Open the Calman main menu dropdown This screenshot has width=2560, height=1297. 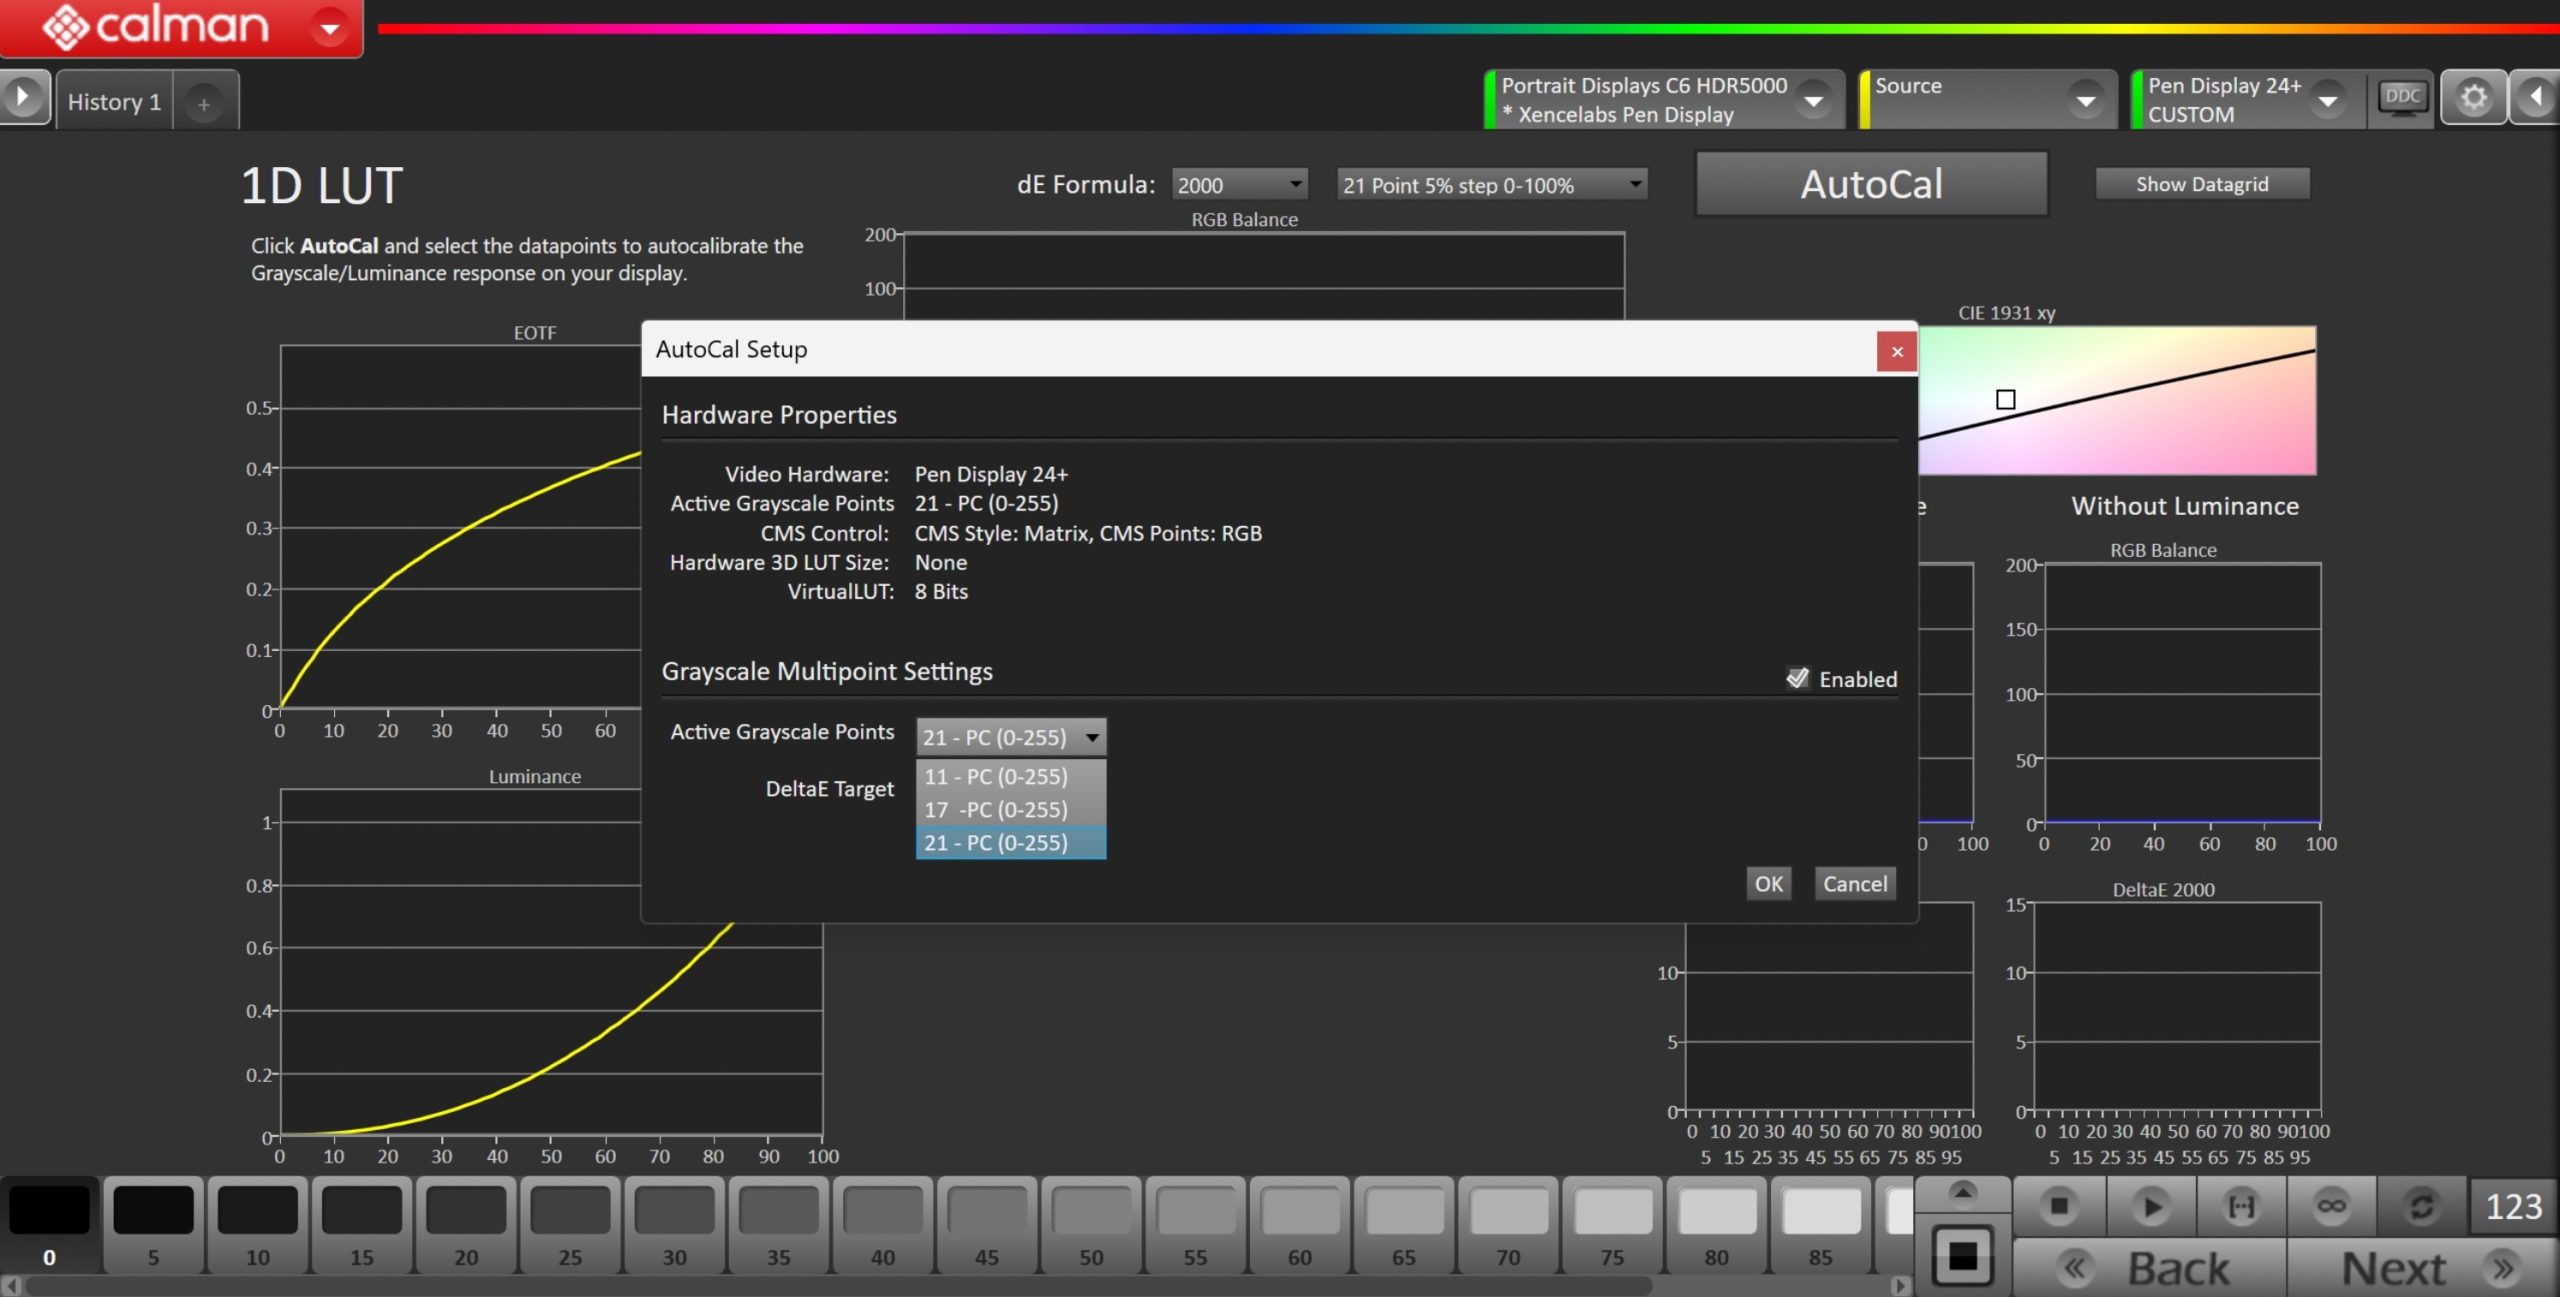click(329, 27)
